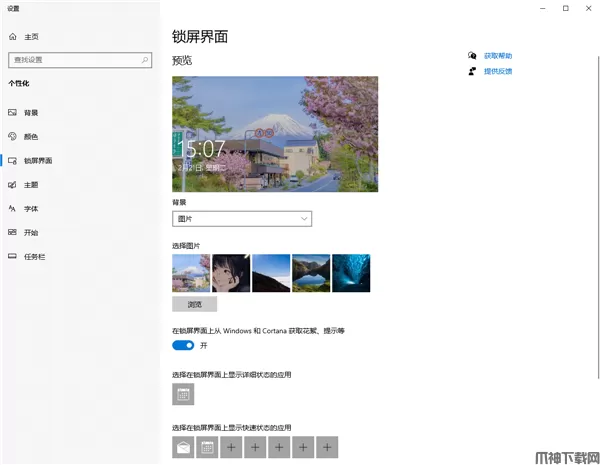Toggle off Windows and Cortana tips switch
600x465 pixels.
tap(183, 345)
